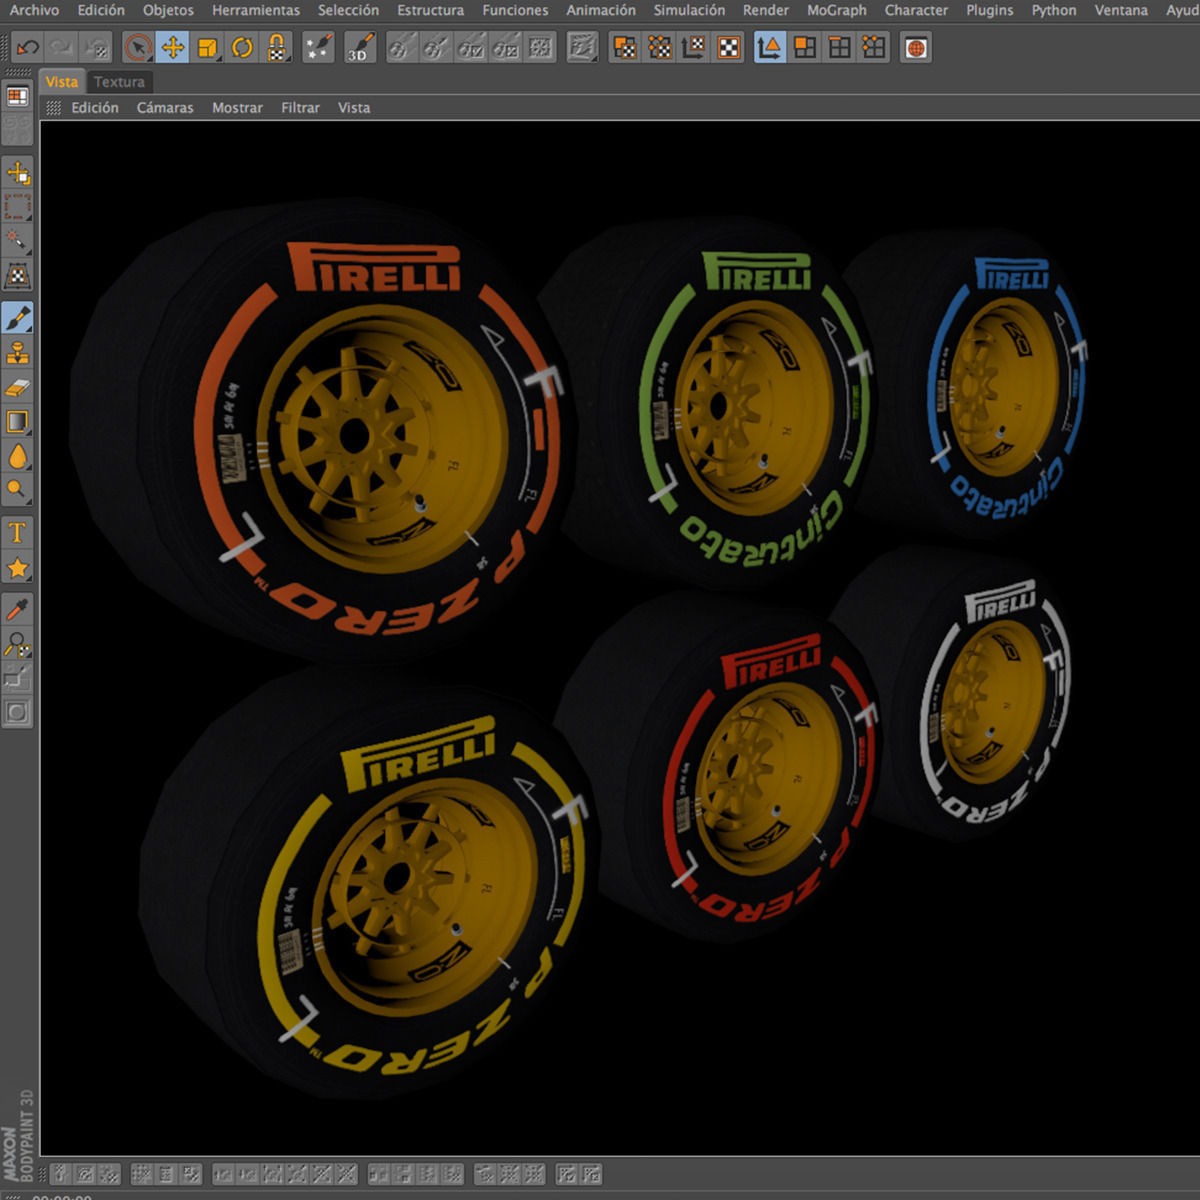Viewport: 1200px width, 1200px height.
Task: Toggle the padlock checkerboard lock icon
Action: coord(276,47)
